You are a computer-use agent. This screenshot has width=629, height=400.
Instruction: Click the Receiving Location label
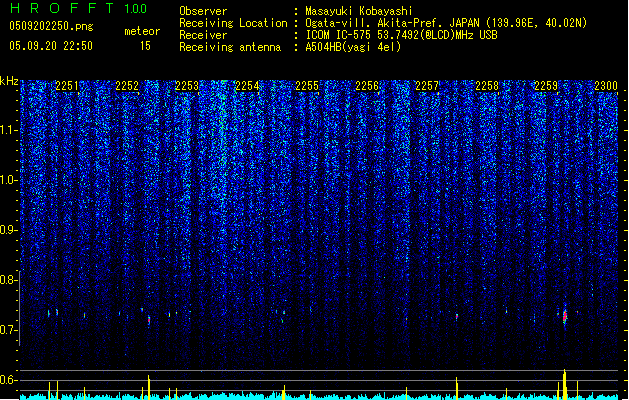pyautogui.click(x=233, y=23)
